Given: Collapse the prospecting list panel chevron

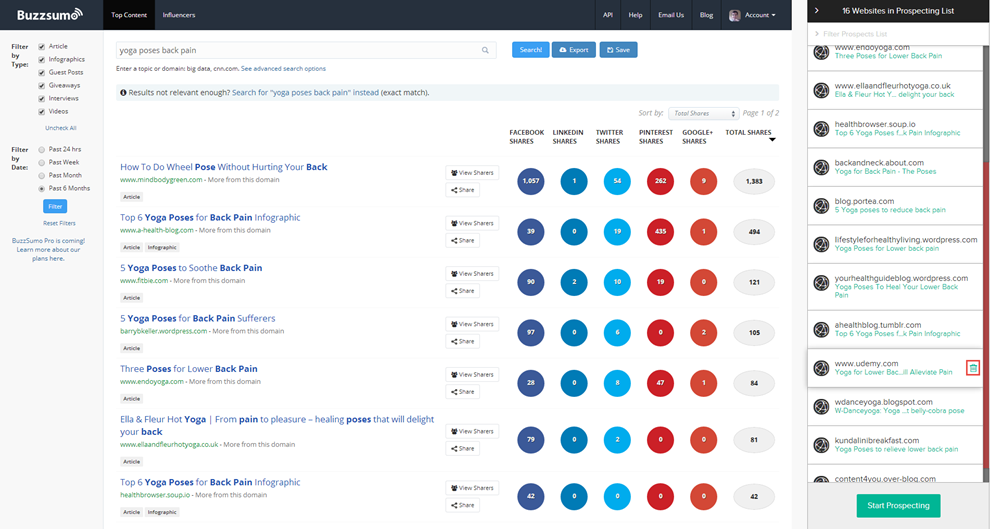Looking at the screenshot, I should [816, 11].
